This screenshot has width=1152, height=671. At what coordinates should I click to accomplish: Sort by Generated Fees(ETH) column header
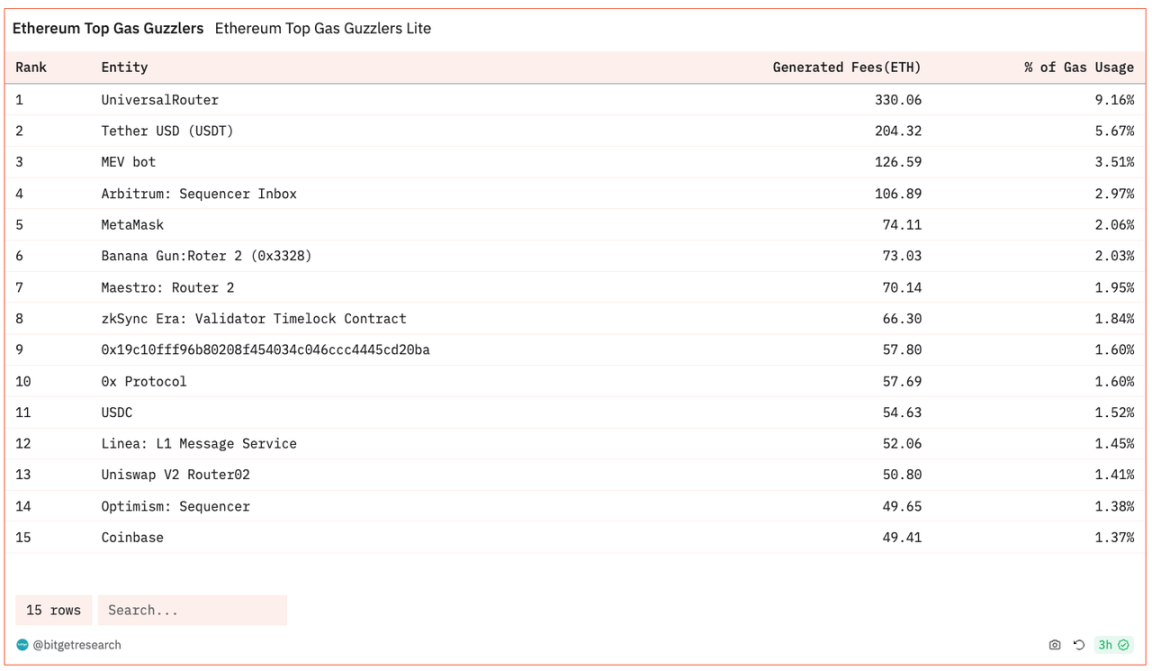(846, 67)
